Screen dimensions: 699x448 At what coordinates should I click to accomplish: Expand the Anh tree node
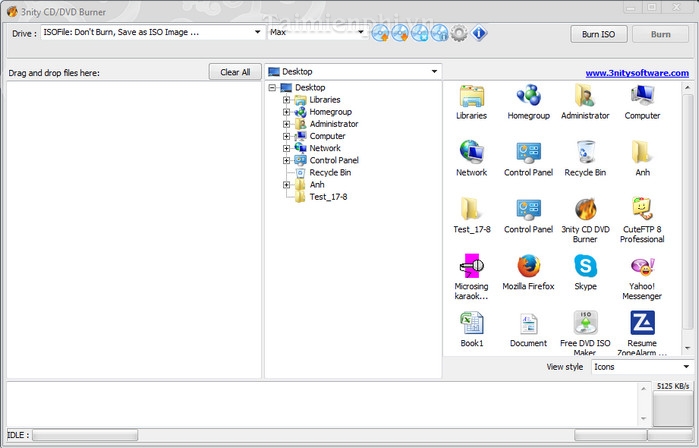[x=286, y=185]
